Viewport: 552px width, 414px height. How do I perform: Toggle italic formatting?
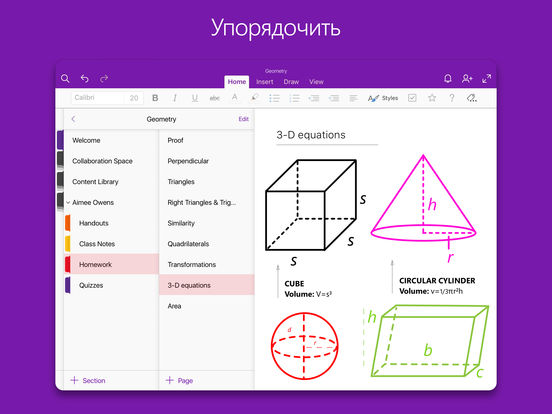click(x=175, y=98)
